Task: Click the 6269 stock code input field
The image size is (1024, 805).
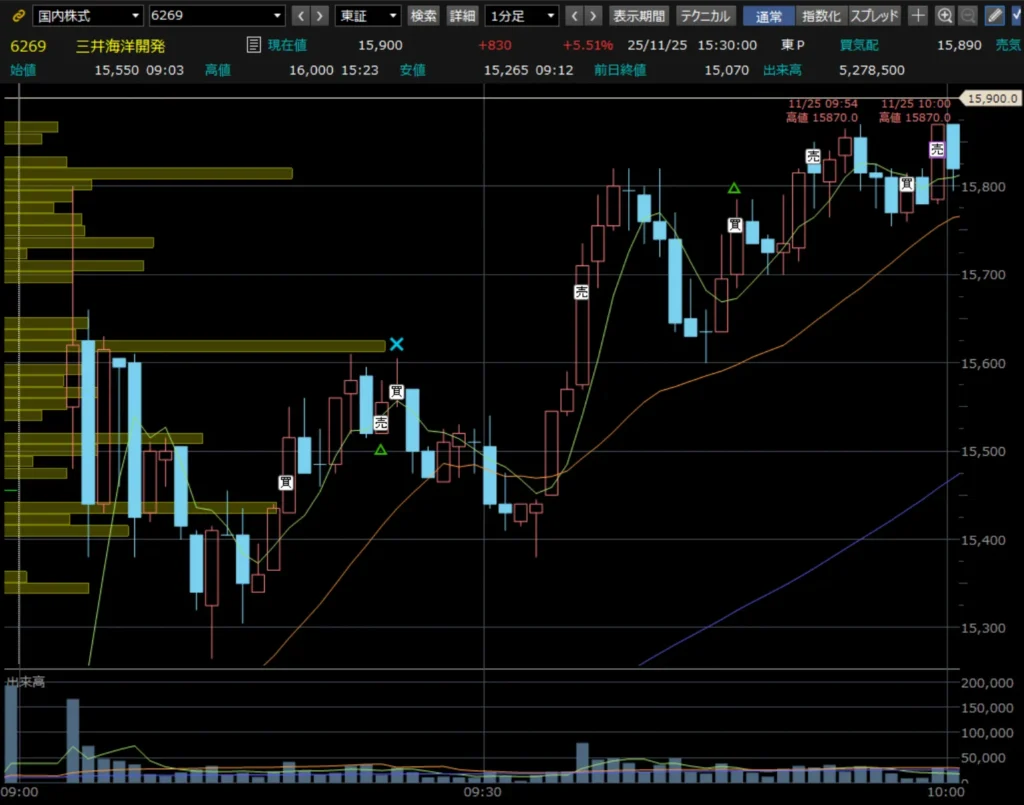Action: tap(216, 16)
